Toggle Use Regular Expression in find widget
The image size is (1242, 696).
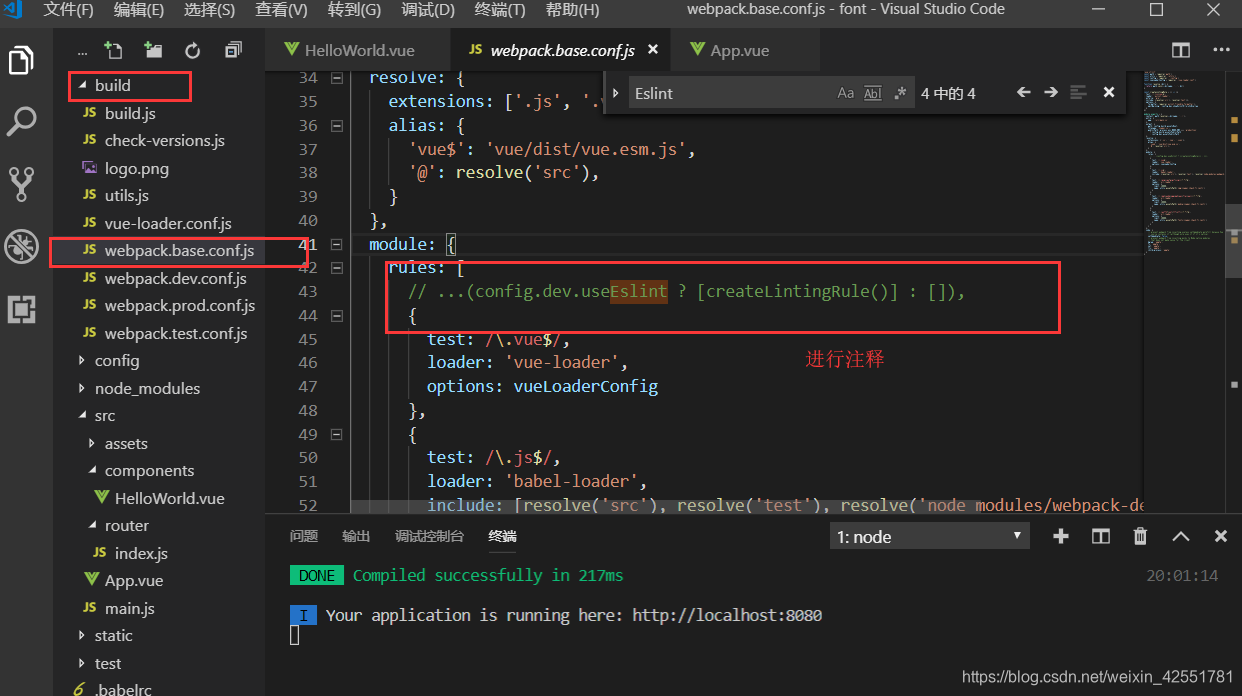[900, 93]
